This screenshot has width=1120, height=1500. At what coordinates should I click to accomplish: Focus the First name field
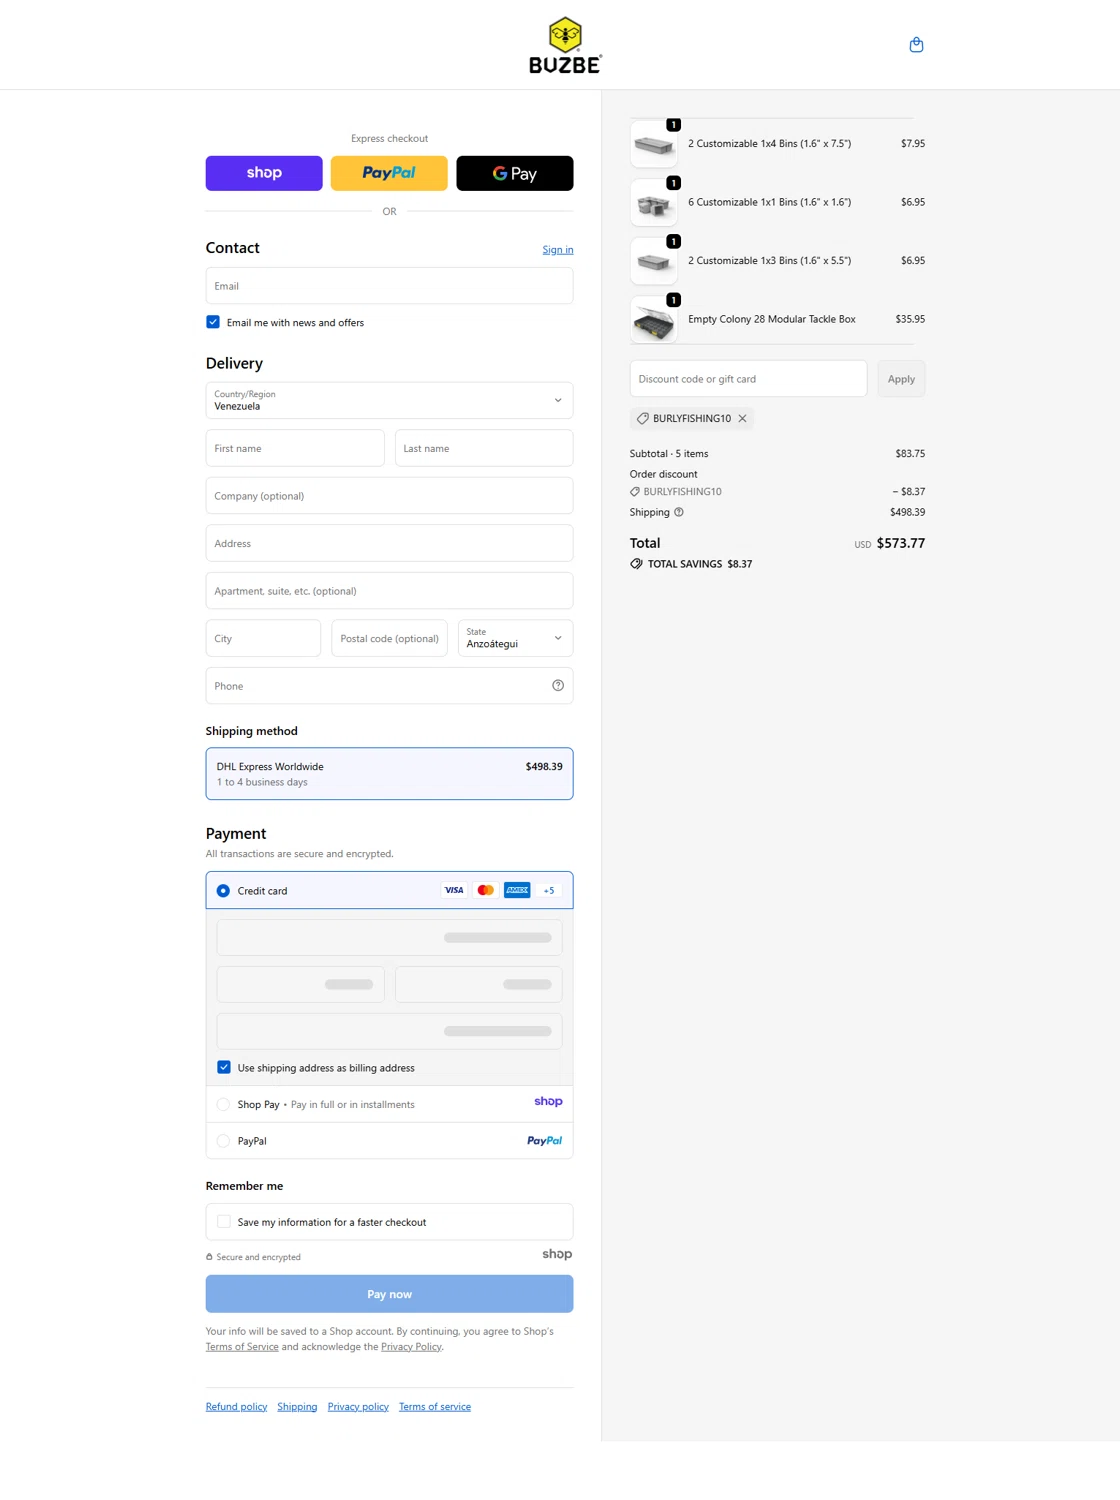click(x=295, y=448)
